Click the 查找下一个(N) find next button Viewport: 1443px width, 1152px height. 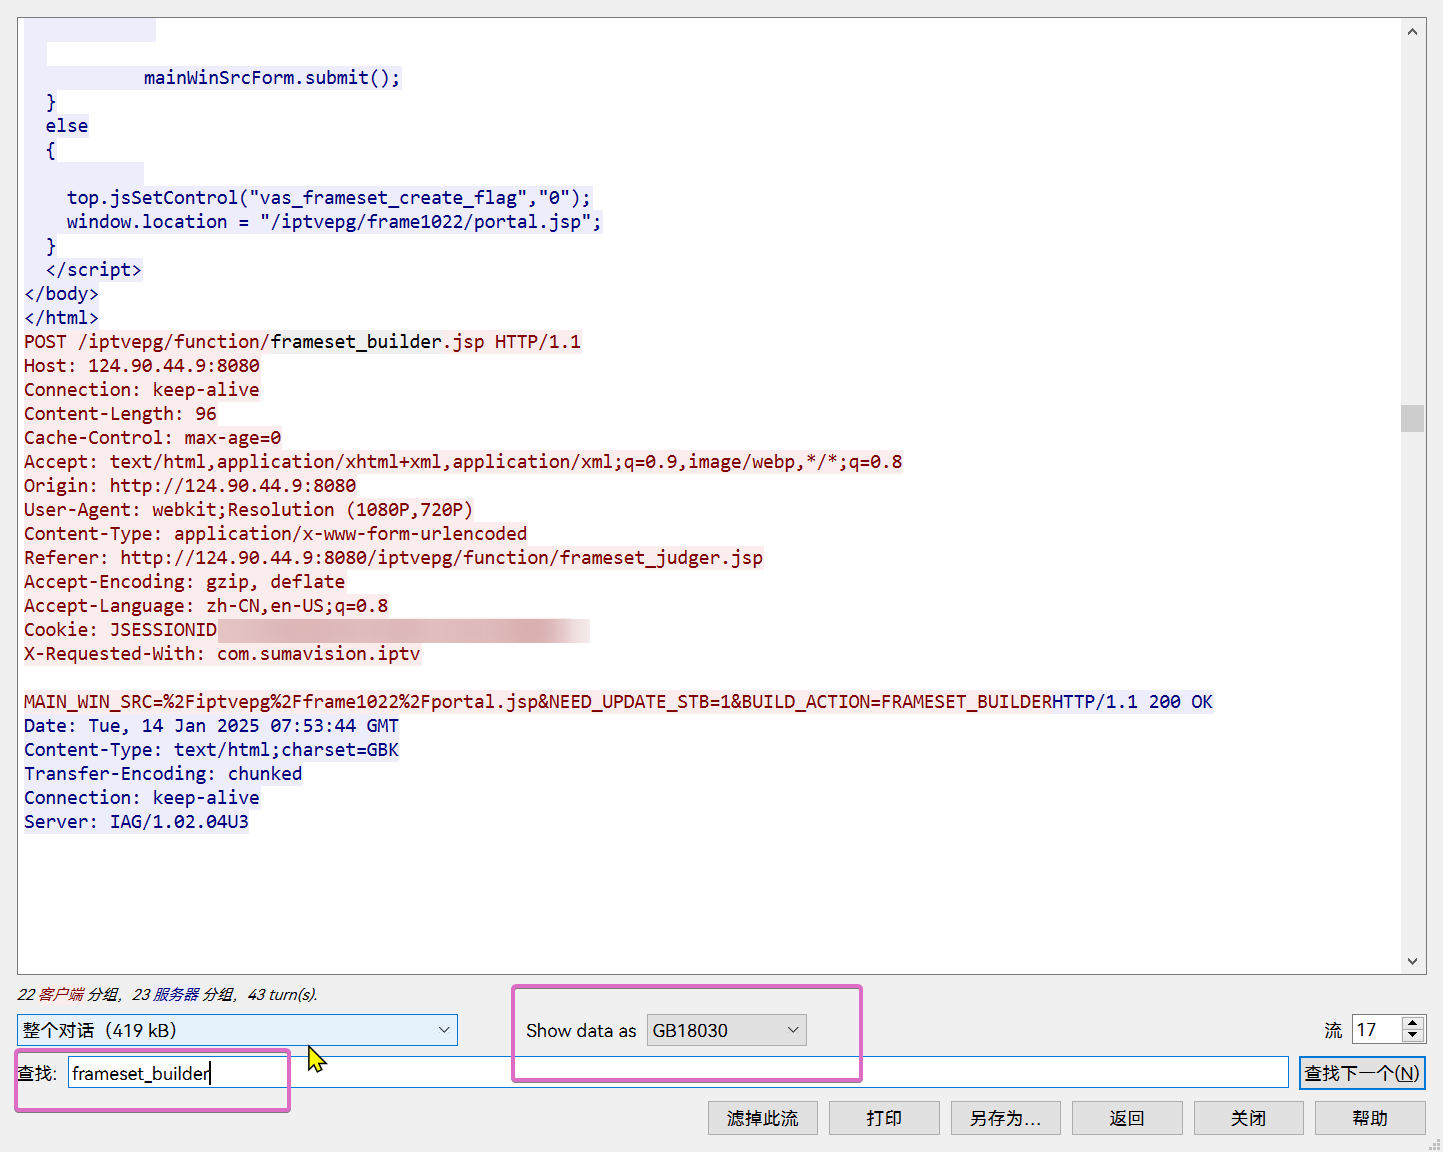click(x=1362, y=1073)
